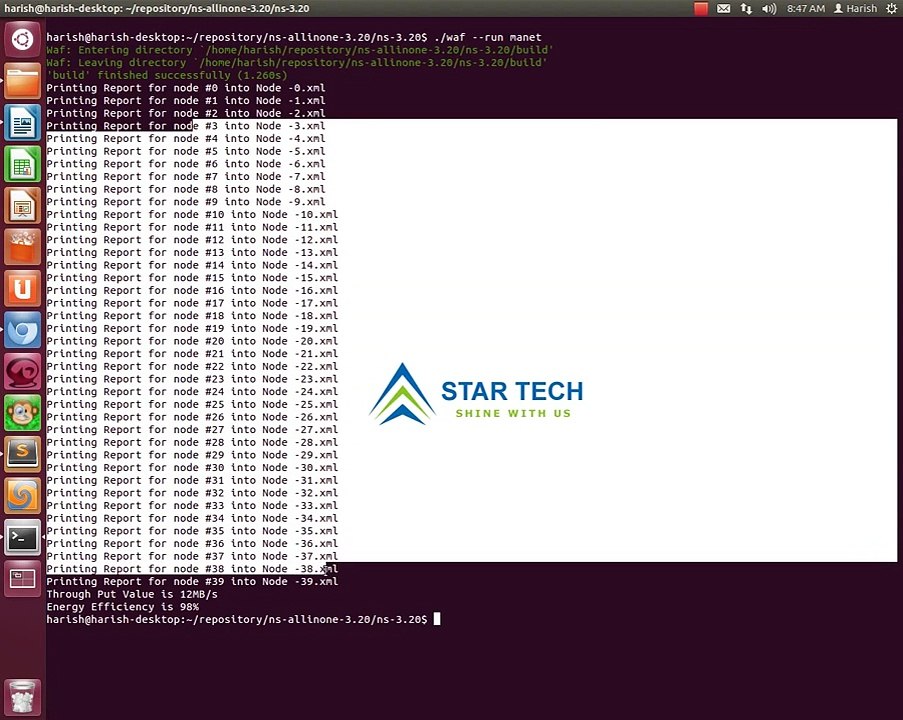Open the network connections indicator
This screenshot has width=903, height=720.
(x=746, y=9)
